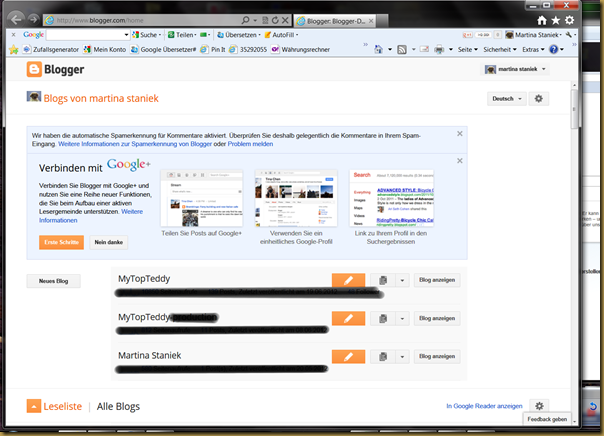The width and height of the screenshot is (604, 436).
Task: Click Blog anzeigen for MyTopTeddy
Action: click(x=437, y=280)
